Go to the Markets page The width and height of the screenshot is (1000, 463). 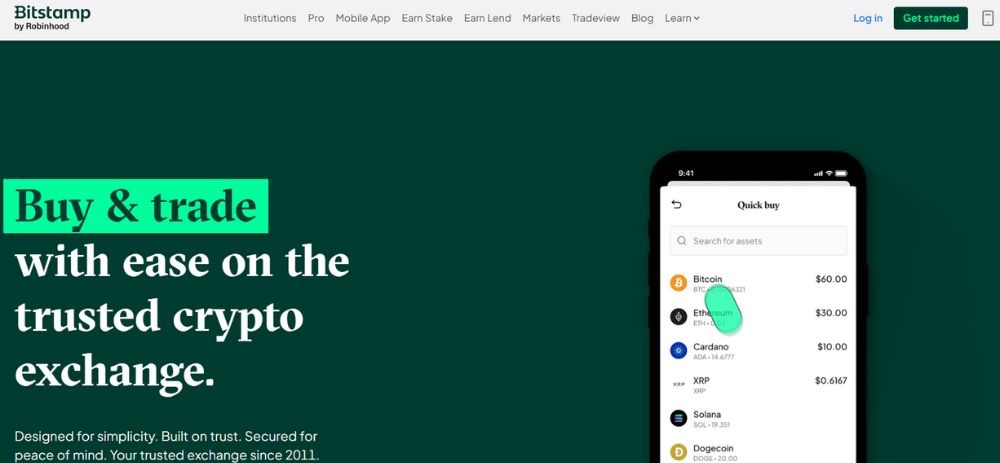pyautogui.click(x=541, y=18)
